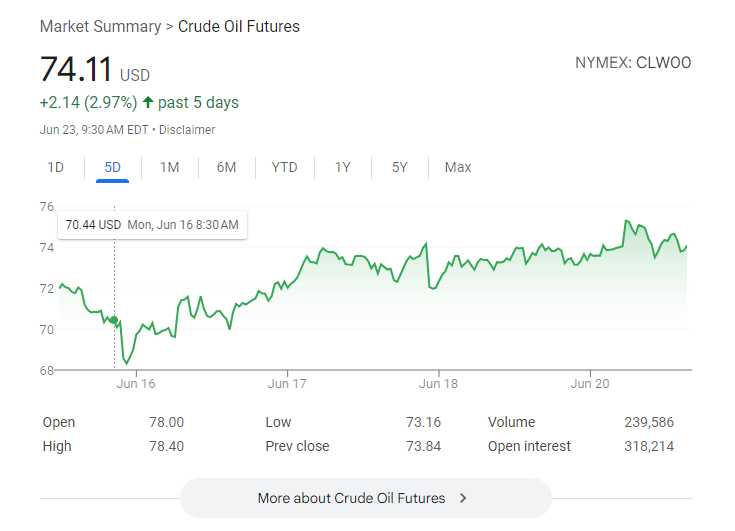Click the Open interest value 318,214

649,446
